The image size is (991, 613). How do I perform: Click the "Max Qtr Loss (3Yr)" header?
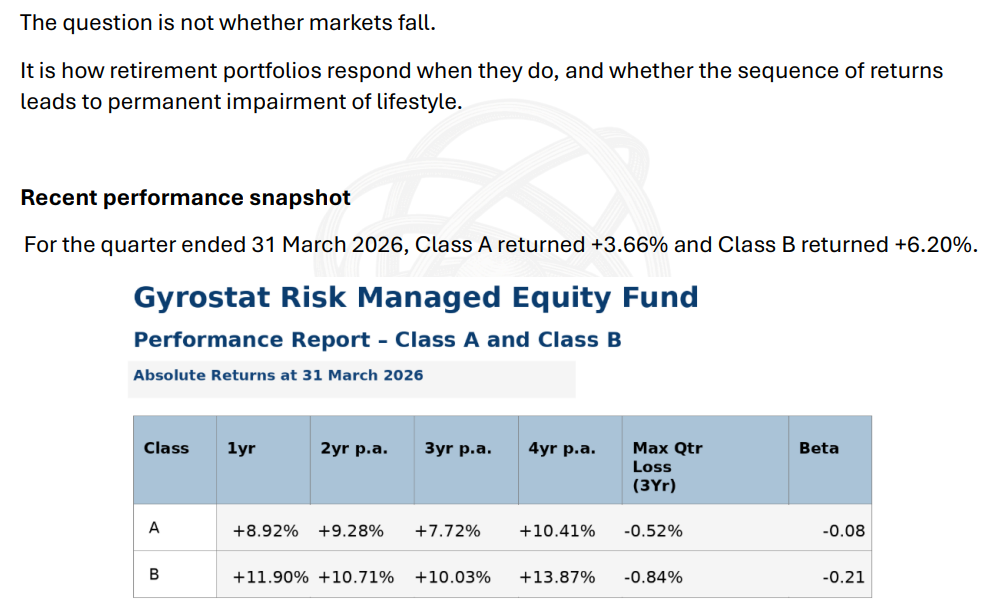point(667,466)
